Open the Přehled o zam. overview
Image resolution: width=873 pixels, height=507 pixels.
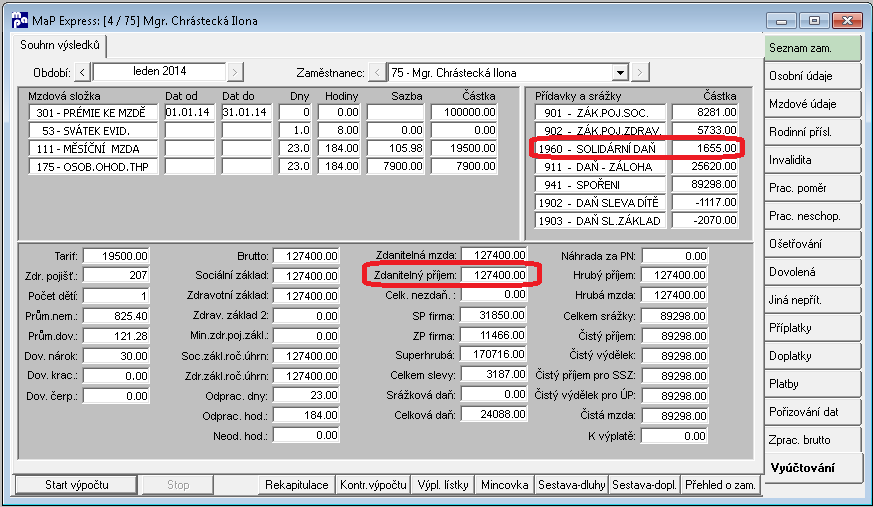click(x=720, y=485)
